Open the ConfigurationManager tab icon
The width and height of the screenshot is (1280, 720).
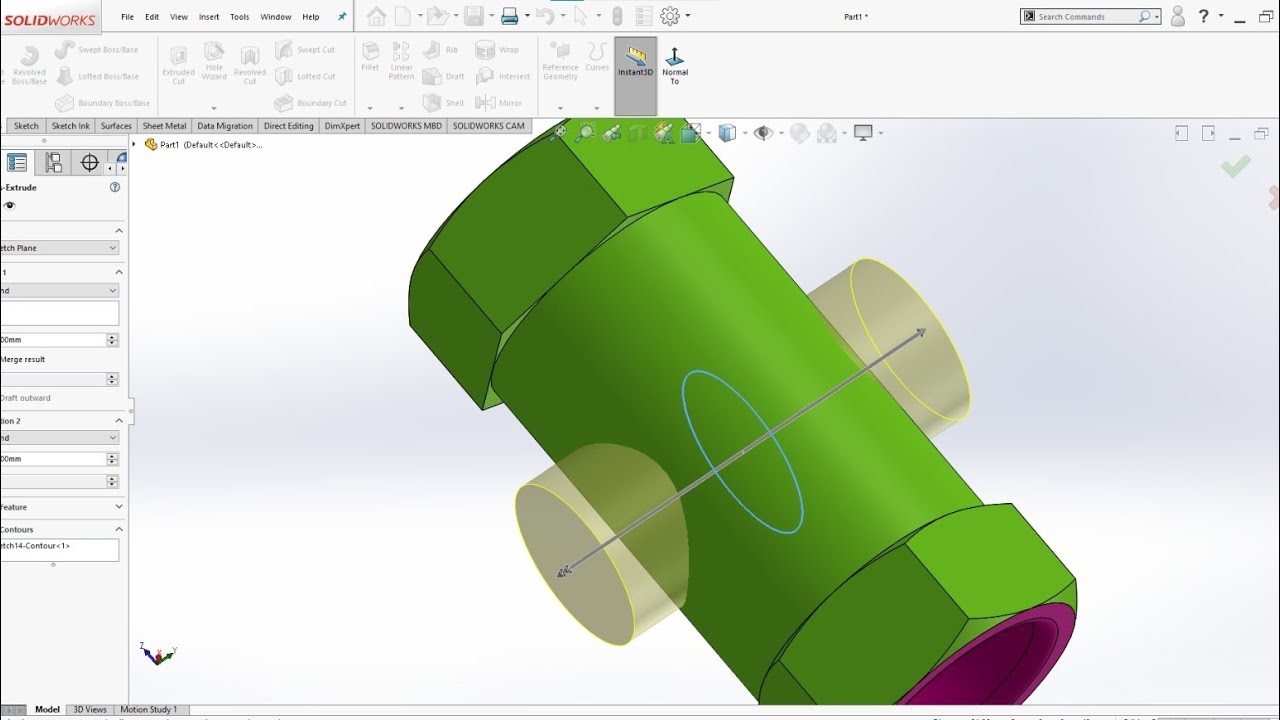54,163
